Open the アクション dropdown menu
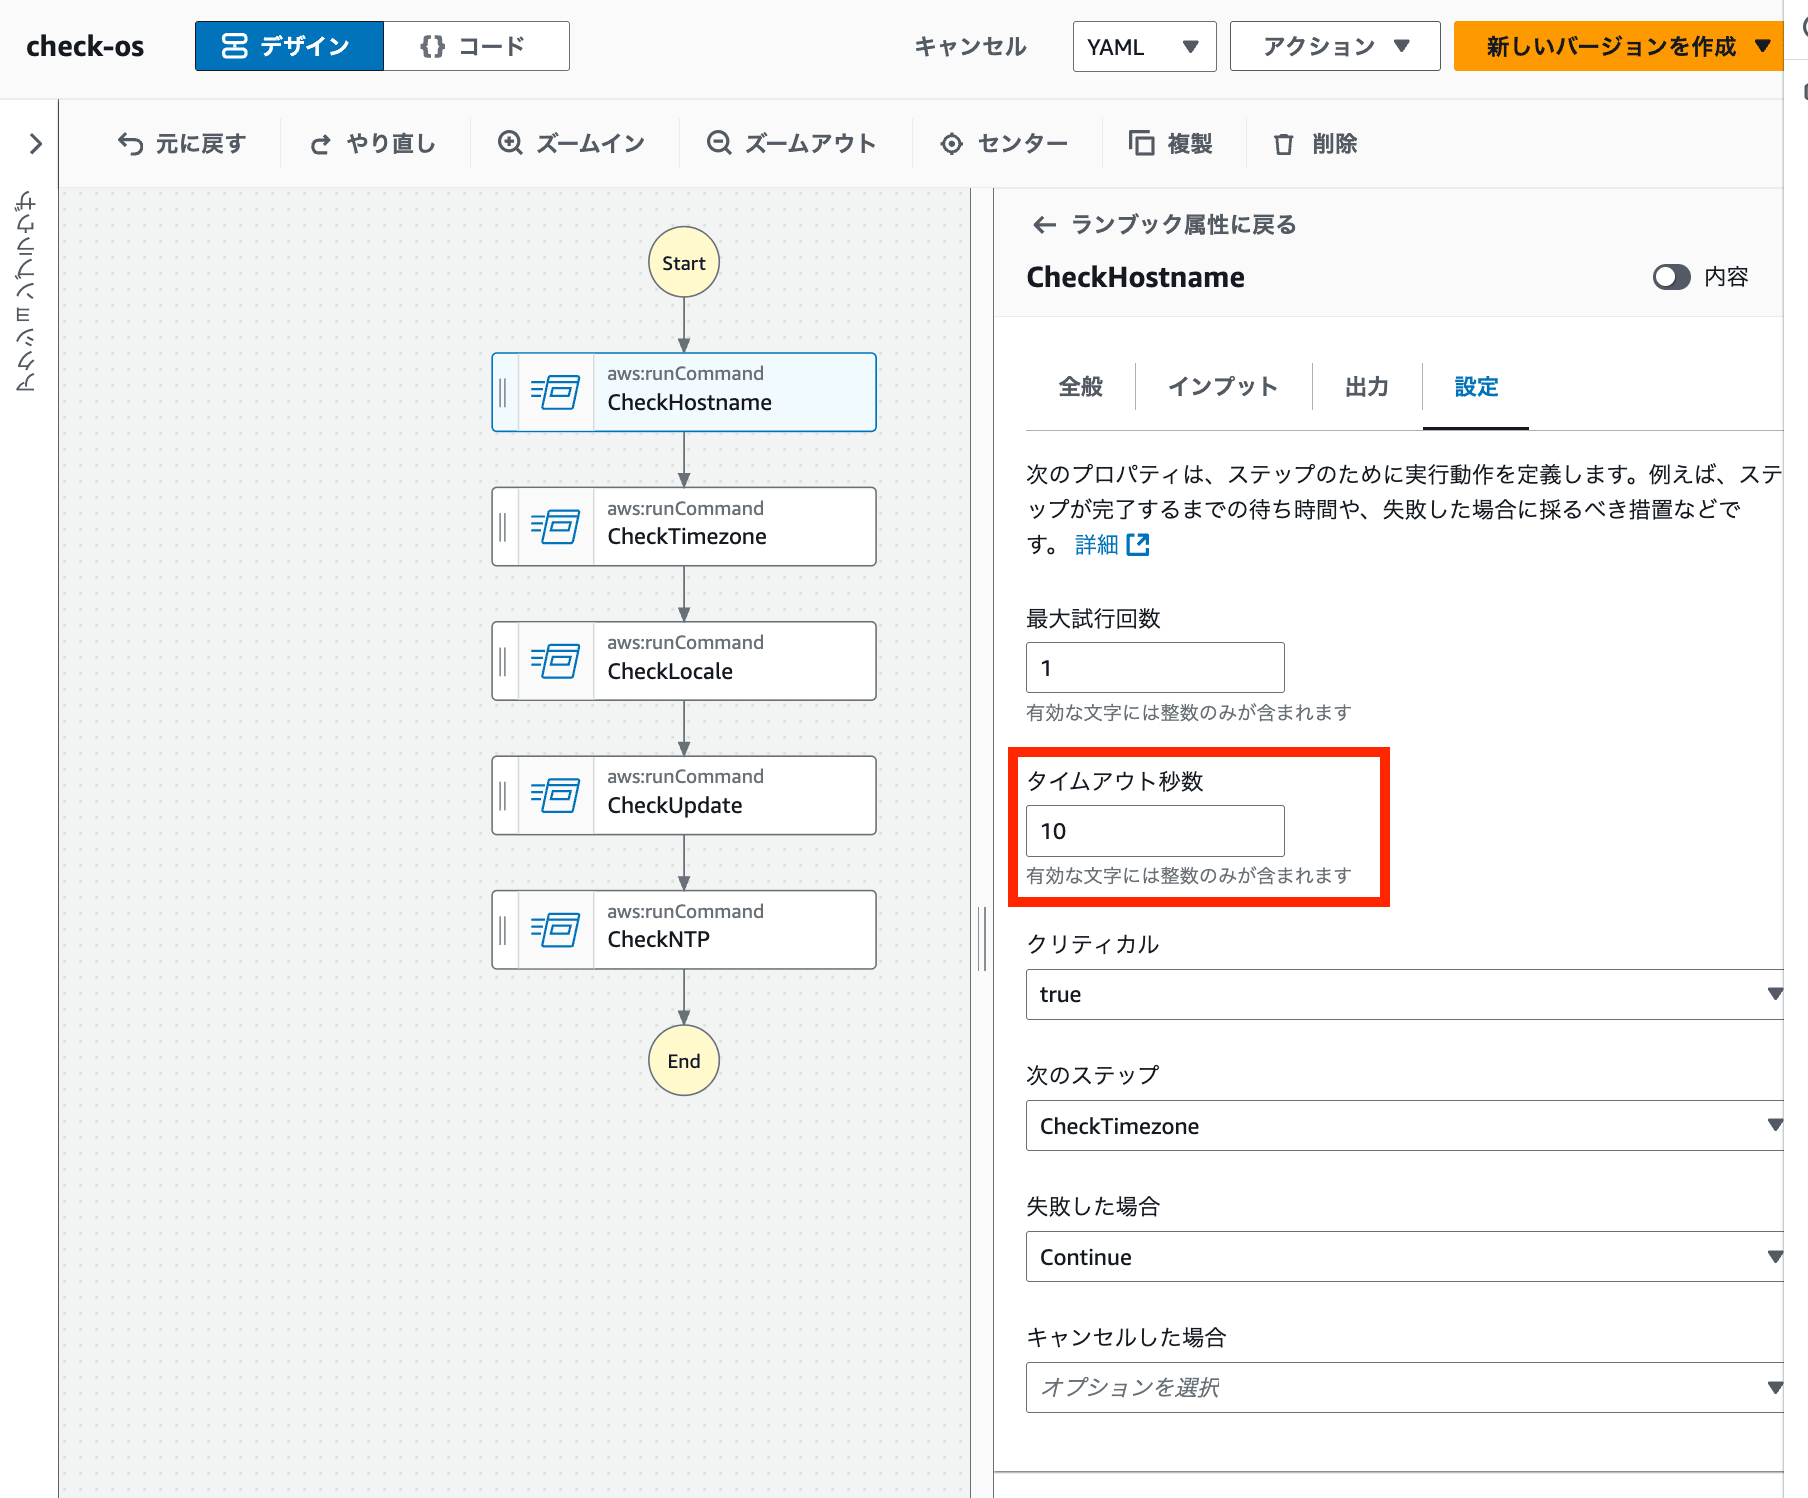1808x1498 pixels. click(x=1334, y=47)
